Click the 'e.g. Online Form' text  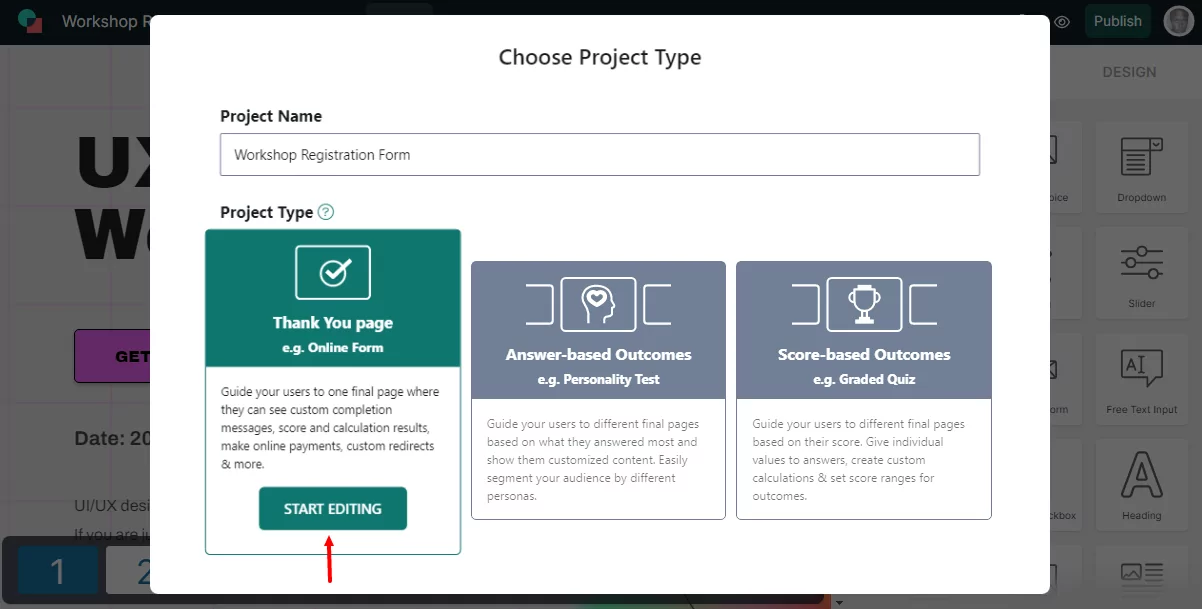click(333, 348)
